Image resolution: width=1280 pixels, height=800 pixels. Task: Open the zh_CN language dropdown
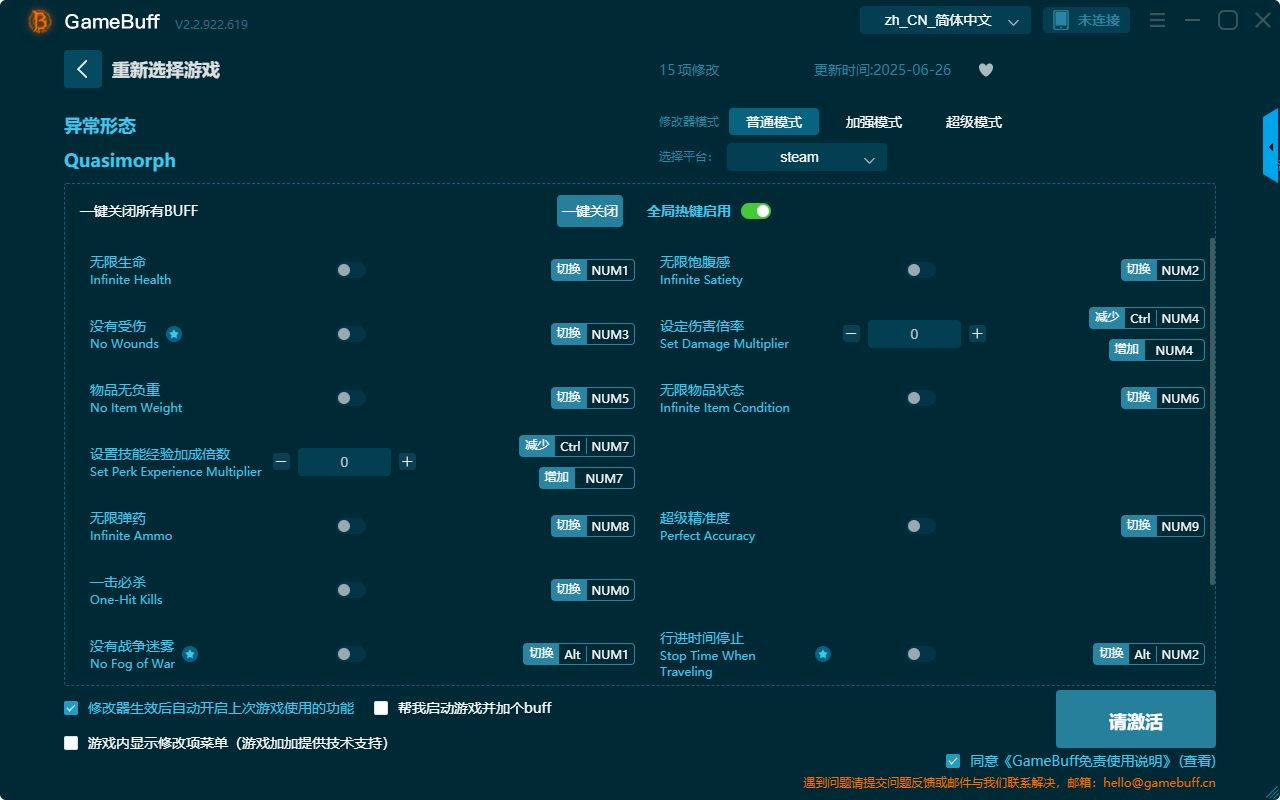coord(945,20)
